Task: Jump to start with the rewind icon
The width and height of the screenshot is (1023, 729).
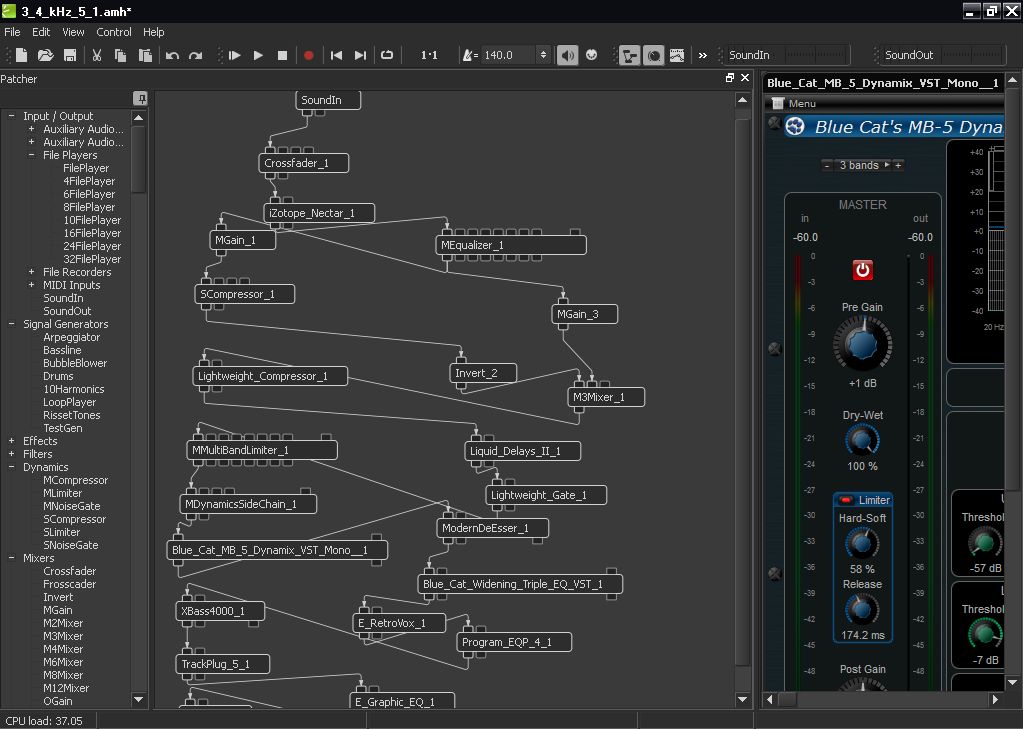Action: [337, 56]
